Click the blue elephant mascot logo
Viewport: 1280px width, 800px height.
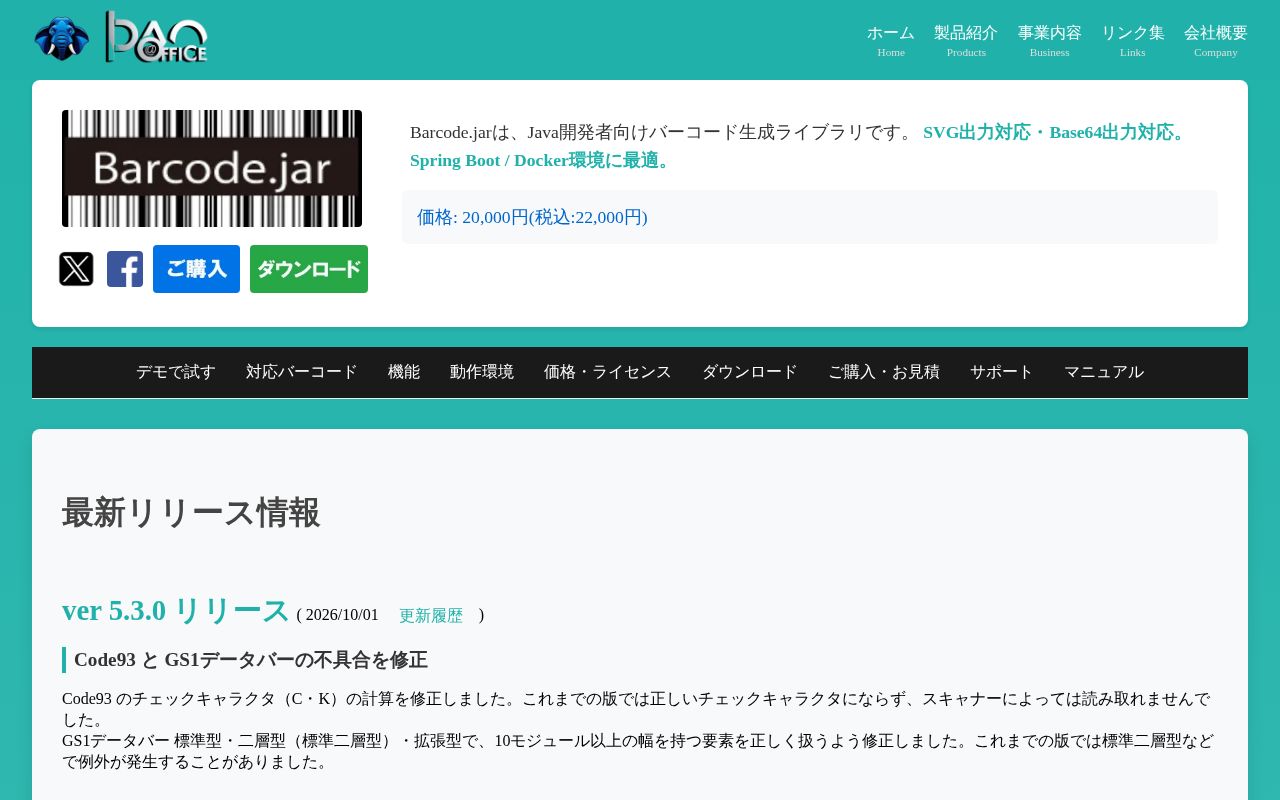pyautogui.click(x=62, y=39)
